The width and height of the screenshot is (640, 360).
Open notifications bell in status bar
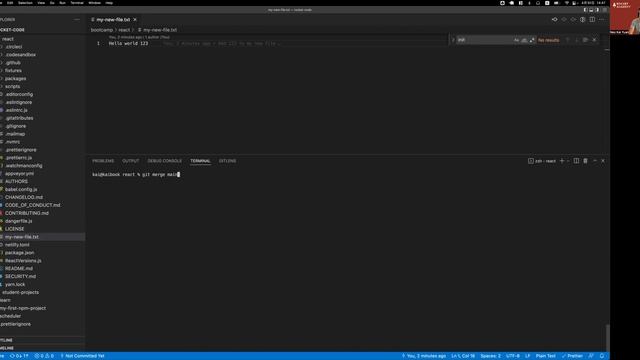pos(602,356)
